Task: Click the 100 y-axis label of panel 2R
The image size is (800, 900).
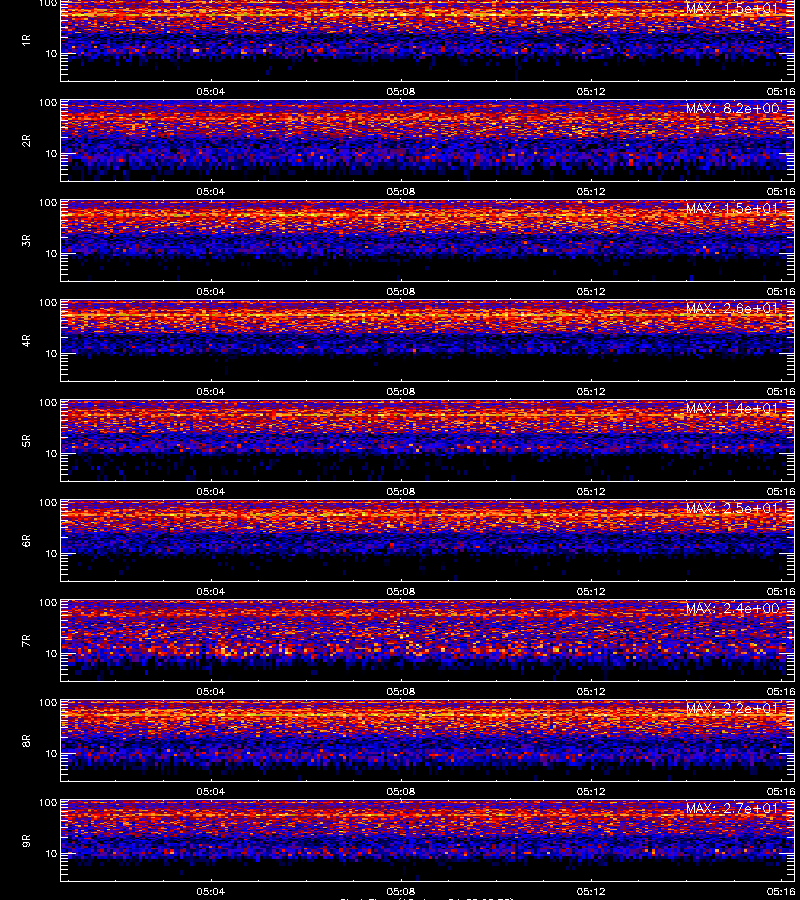Action: [x=48, y=103]
